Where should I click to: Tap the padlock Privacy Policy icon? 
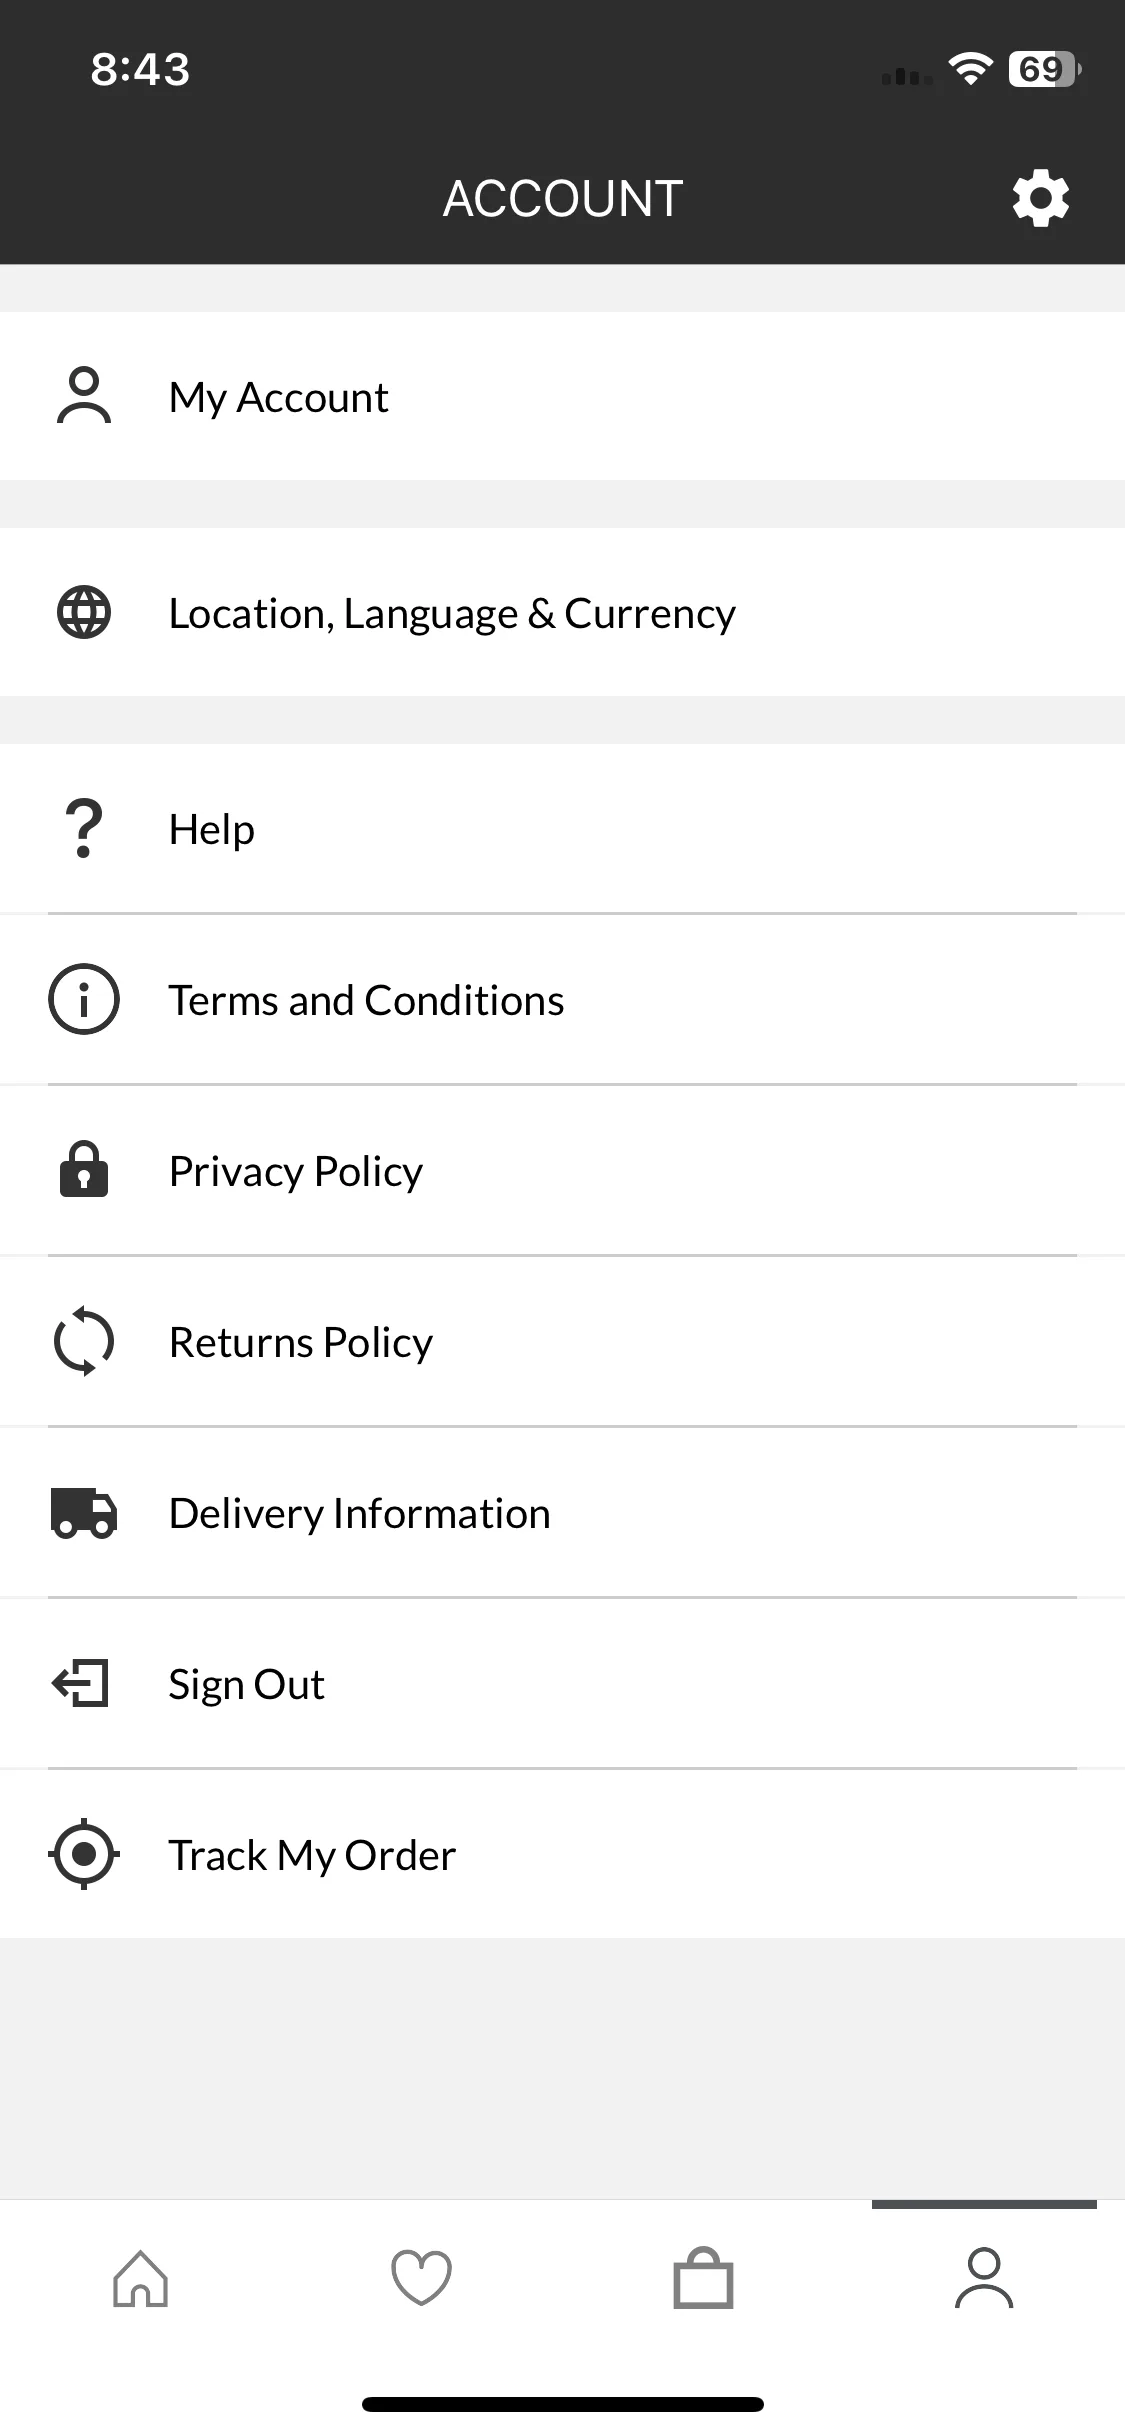[x=84, y=1169]
